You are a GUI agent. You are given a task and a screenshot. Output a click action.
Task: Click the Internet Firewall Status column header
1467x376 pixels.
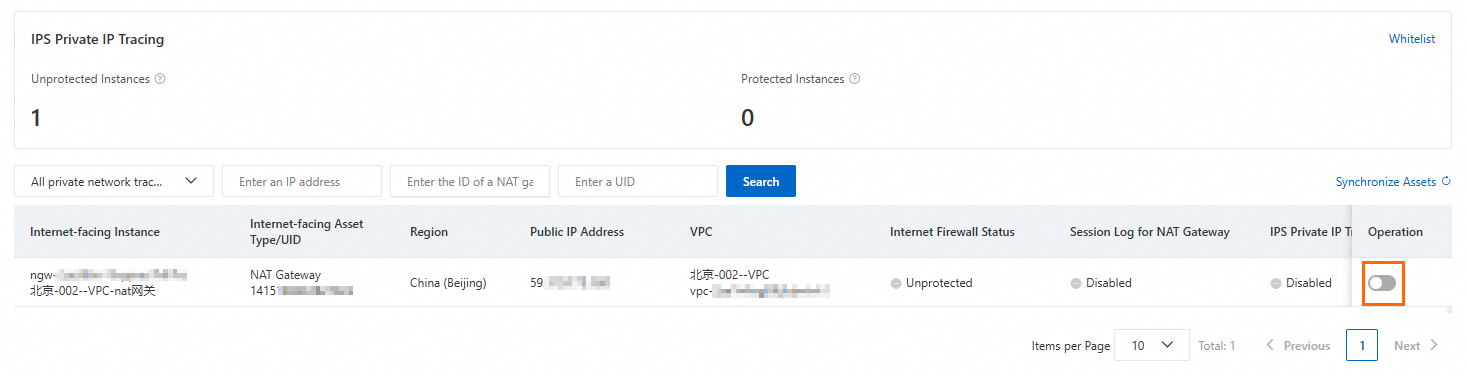(x=952, y=232)
